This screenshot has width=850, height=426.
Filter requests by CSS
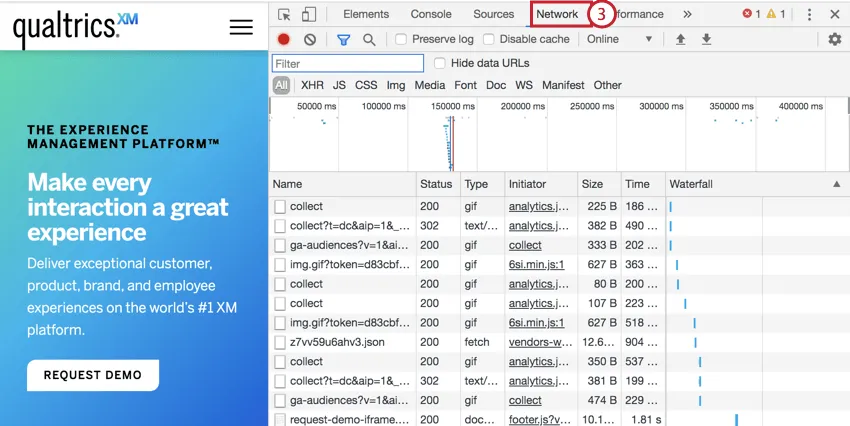pos(366,85)
